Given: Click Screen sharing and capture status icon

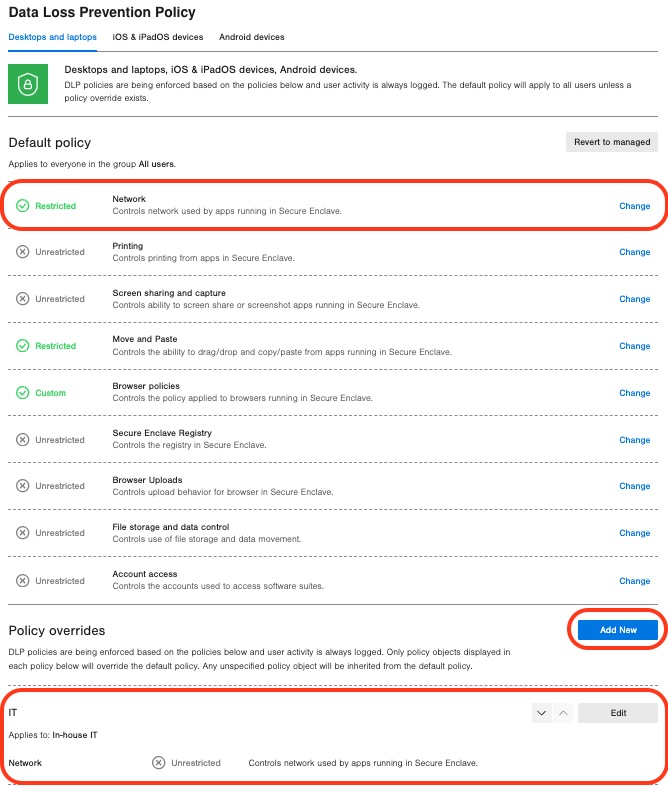Looking at the screenshot, I should click(22, 299).
